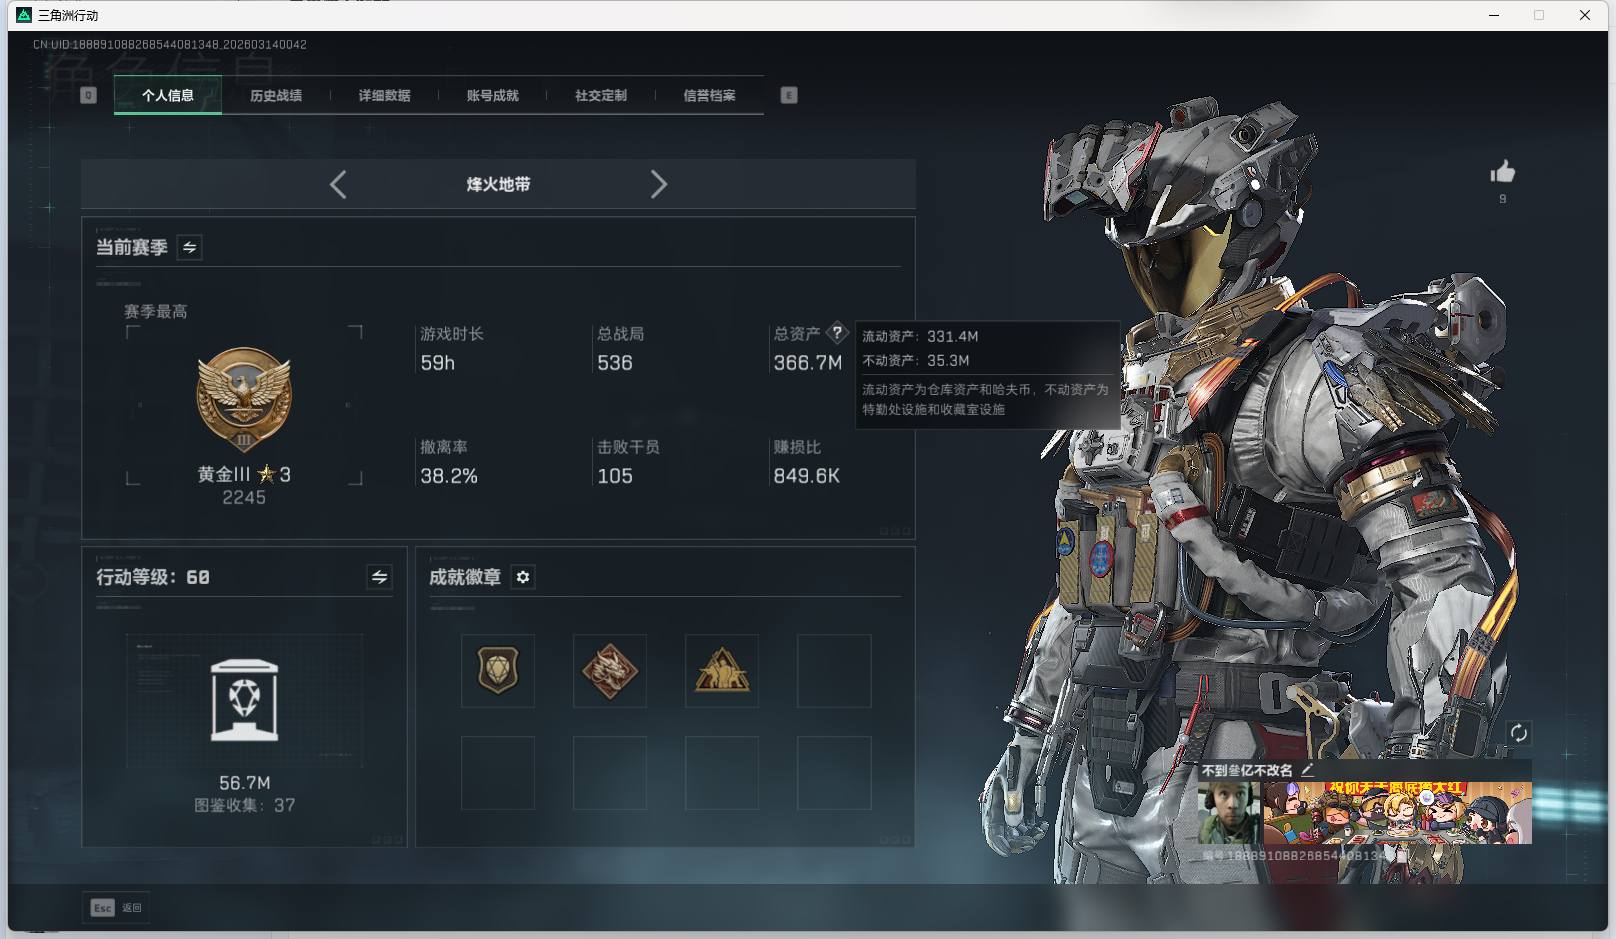The width and height of the screenshot is (1616, 939).
Task: Select the shield achievement badge
Action: point(498,671)
